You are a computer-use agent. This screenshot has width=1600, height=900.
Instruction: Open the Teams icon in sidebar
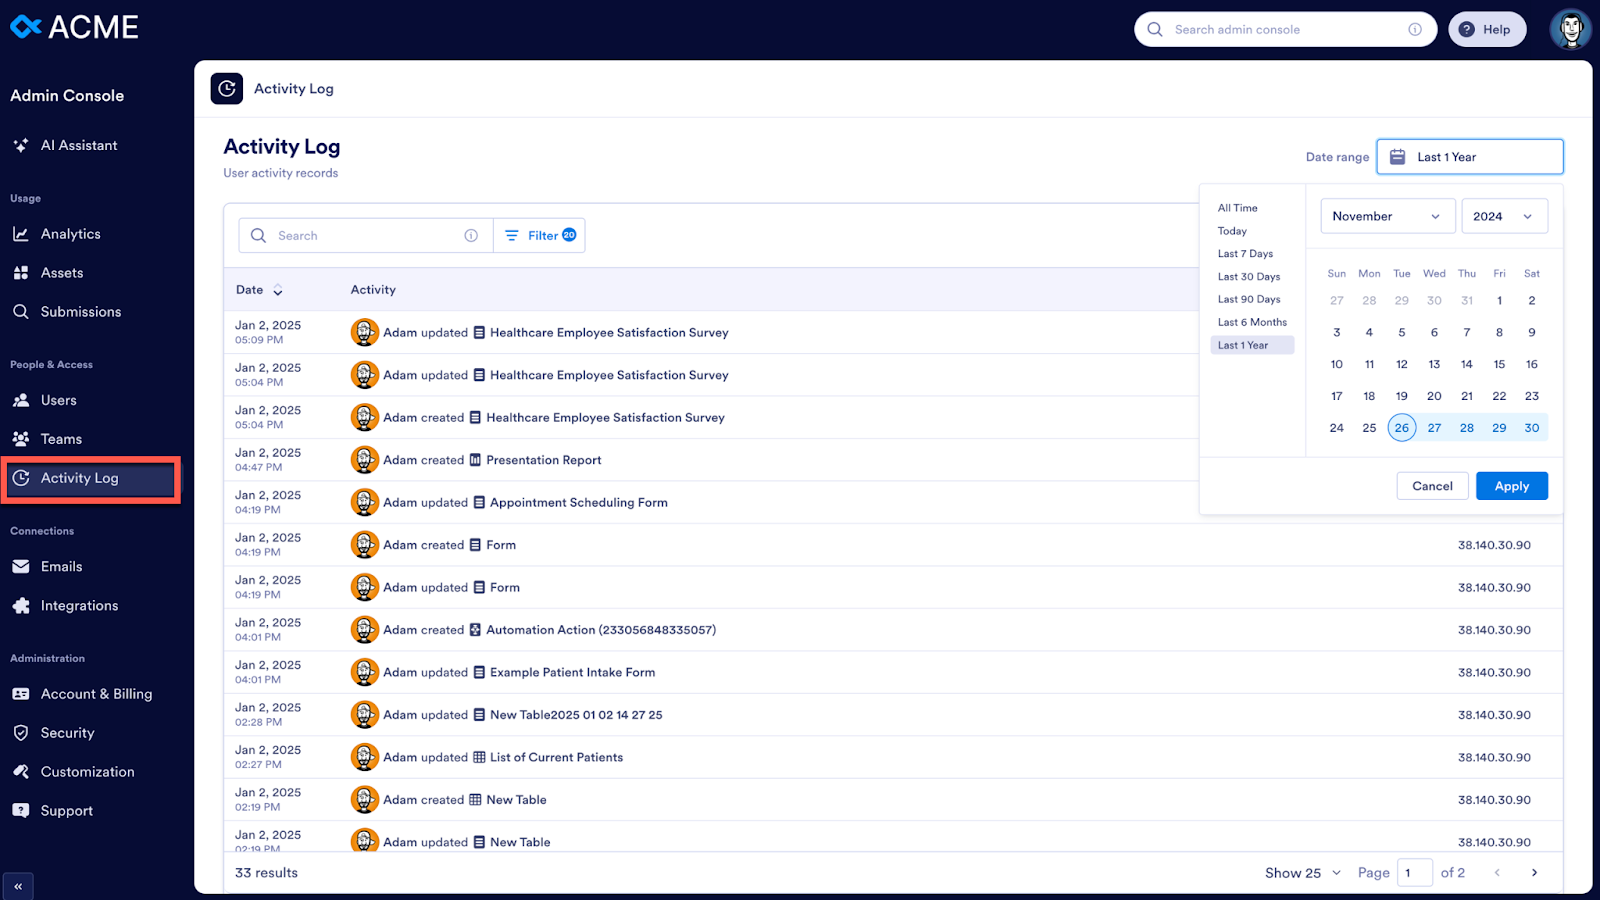click(20, 439)
